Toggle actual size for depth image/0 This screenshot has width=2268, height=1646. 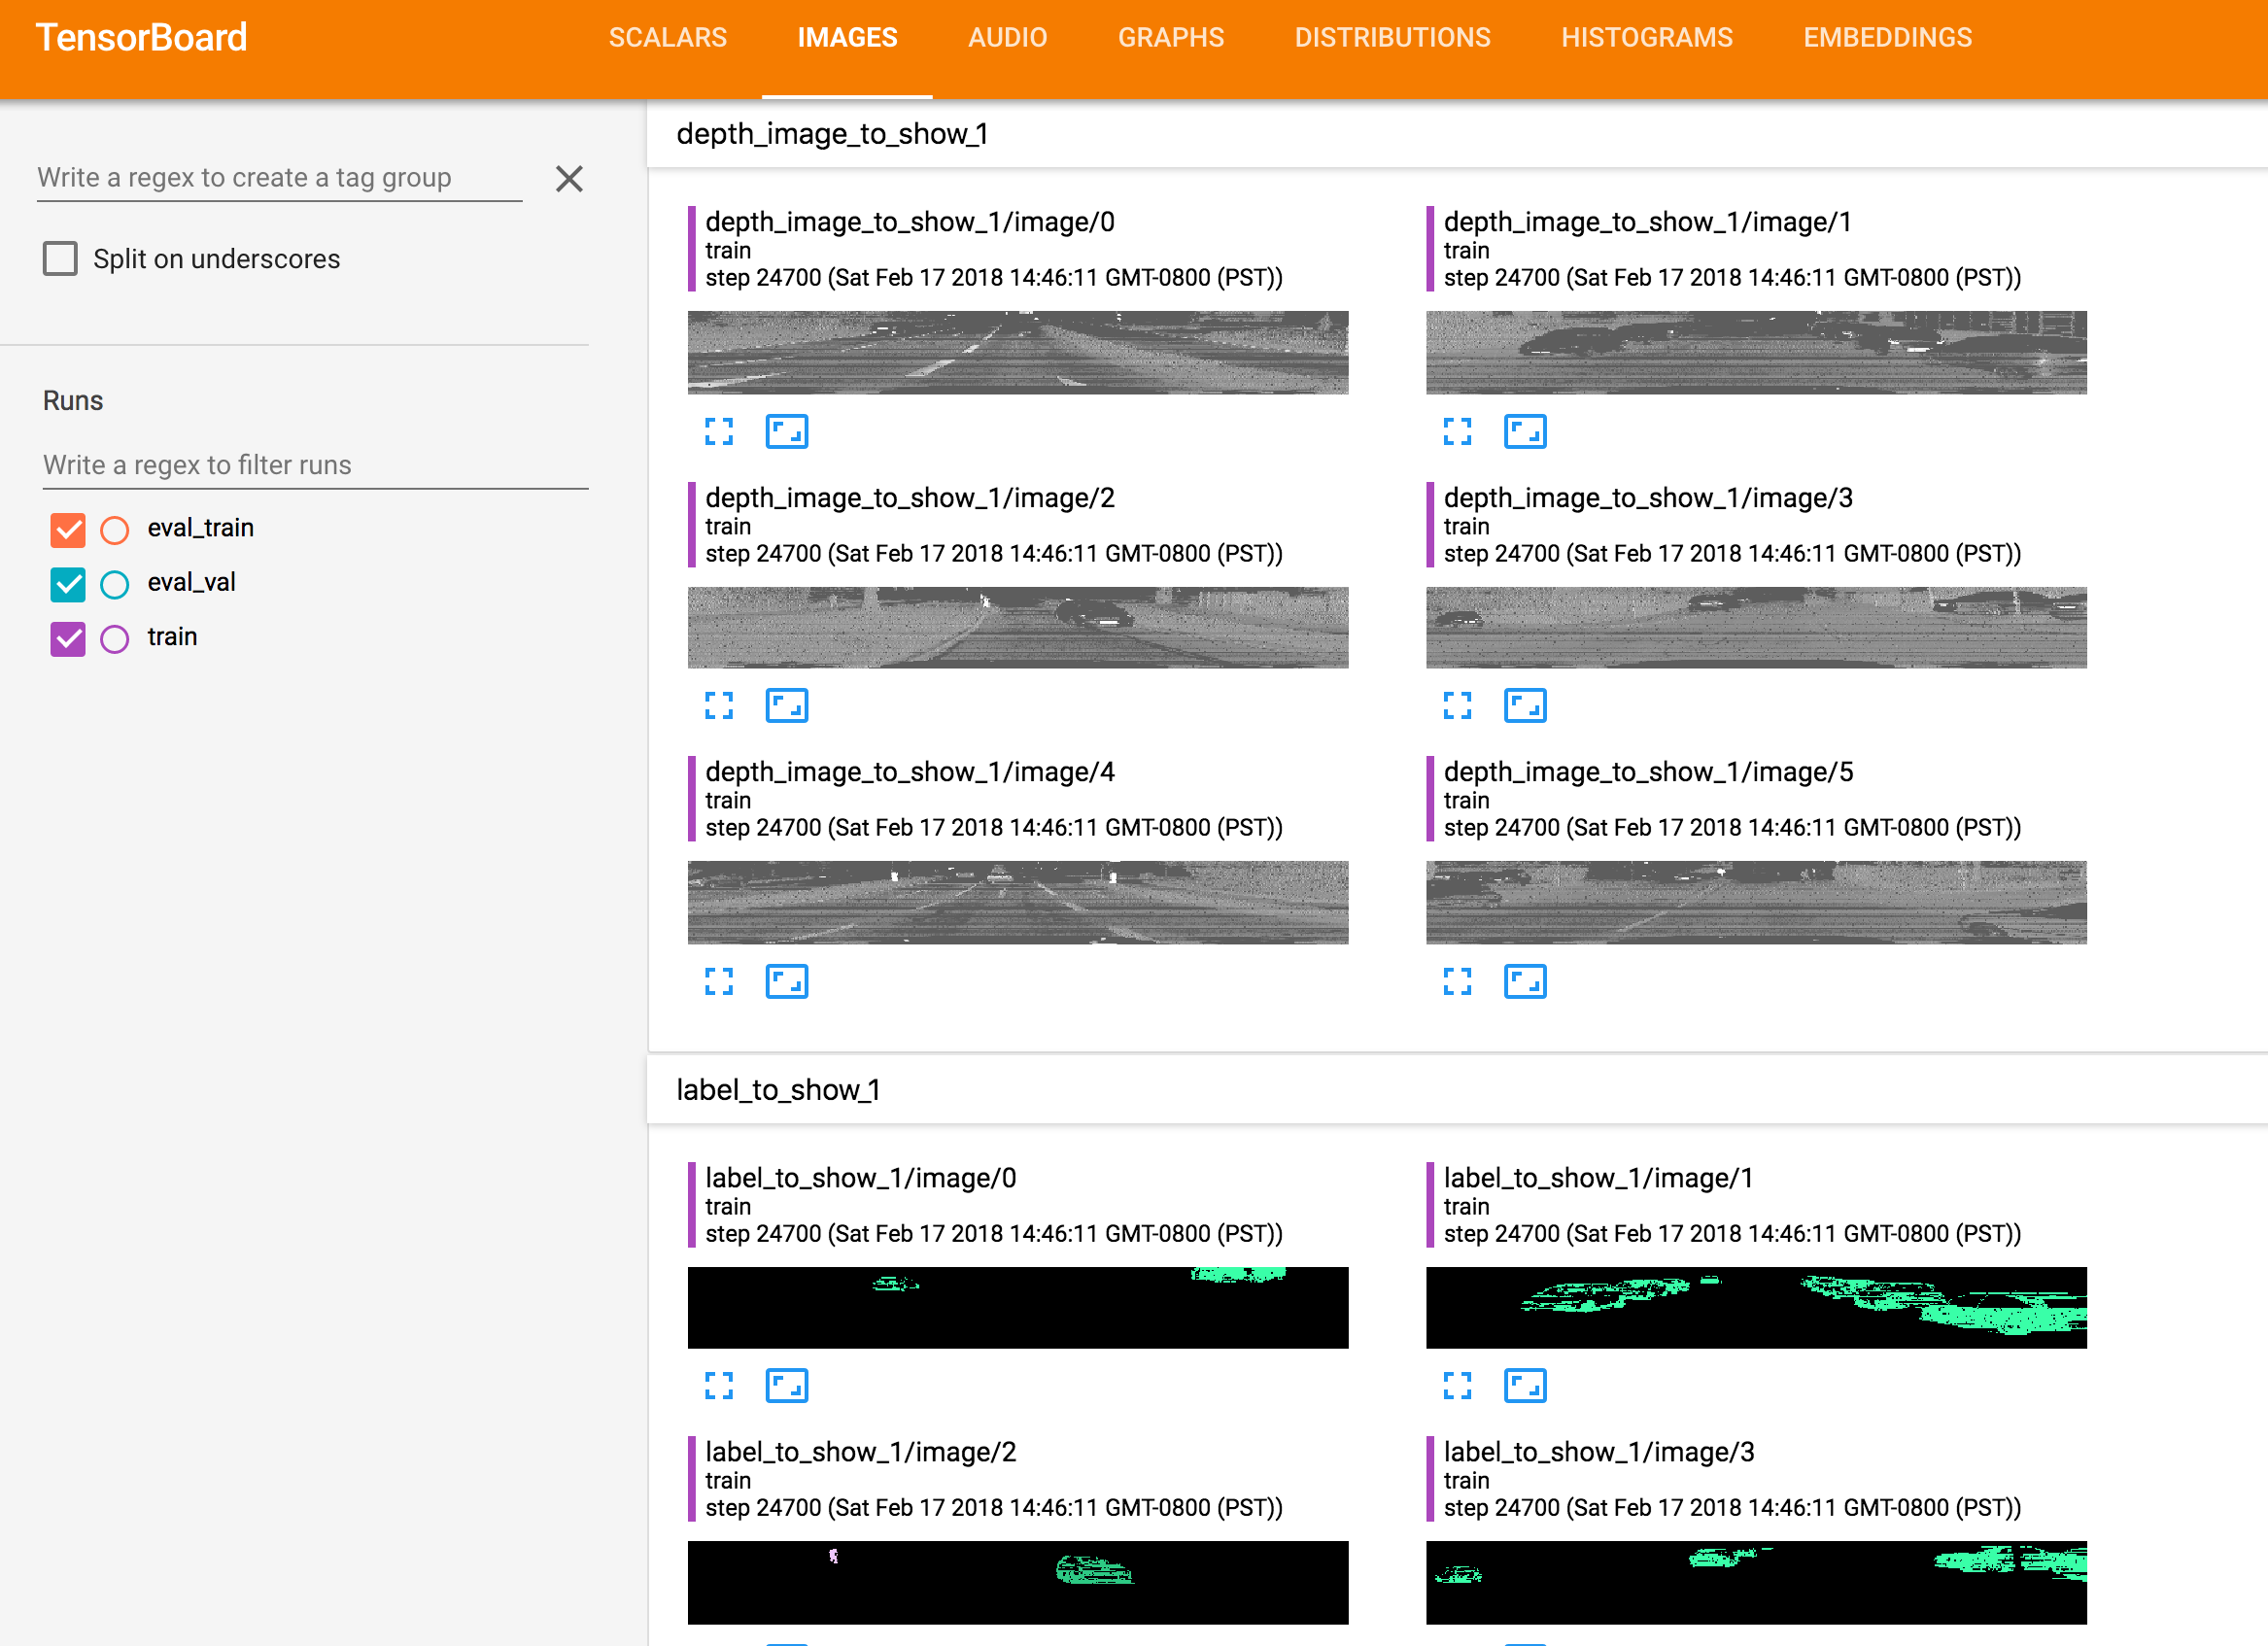point(786,431)
